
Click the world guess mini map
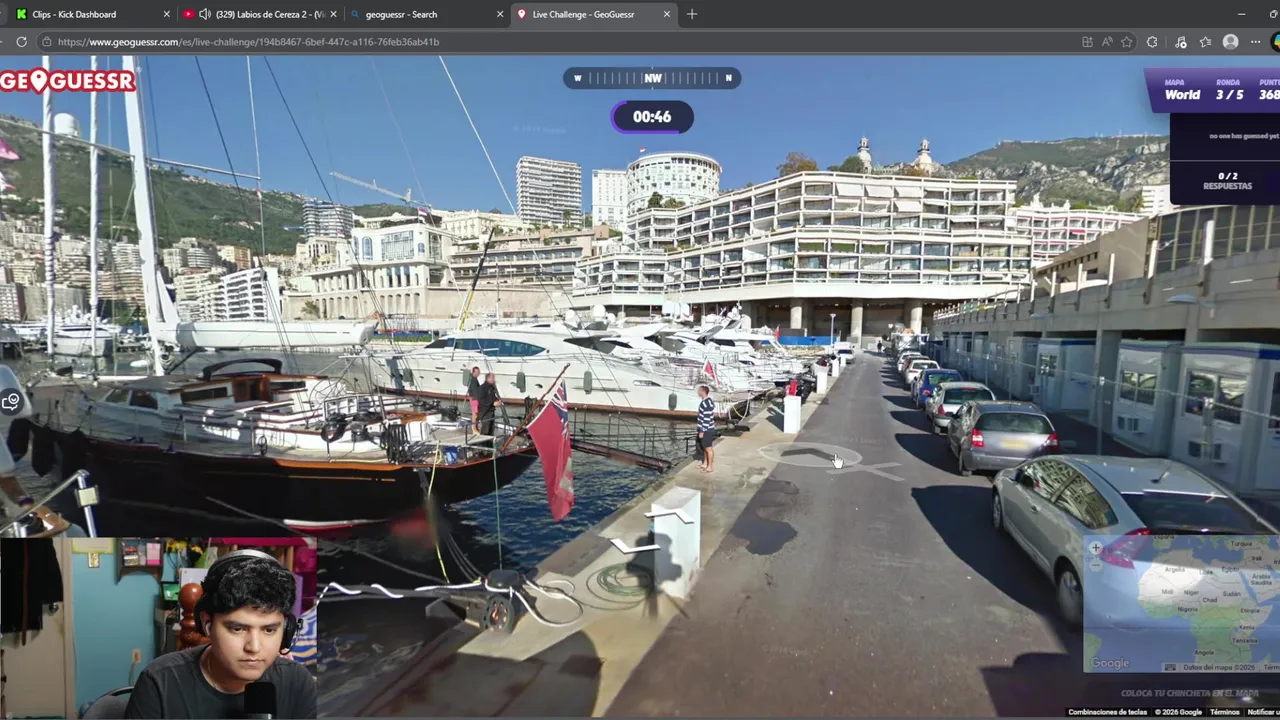(x=1181, y=604)
